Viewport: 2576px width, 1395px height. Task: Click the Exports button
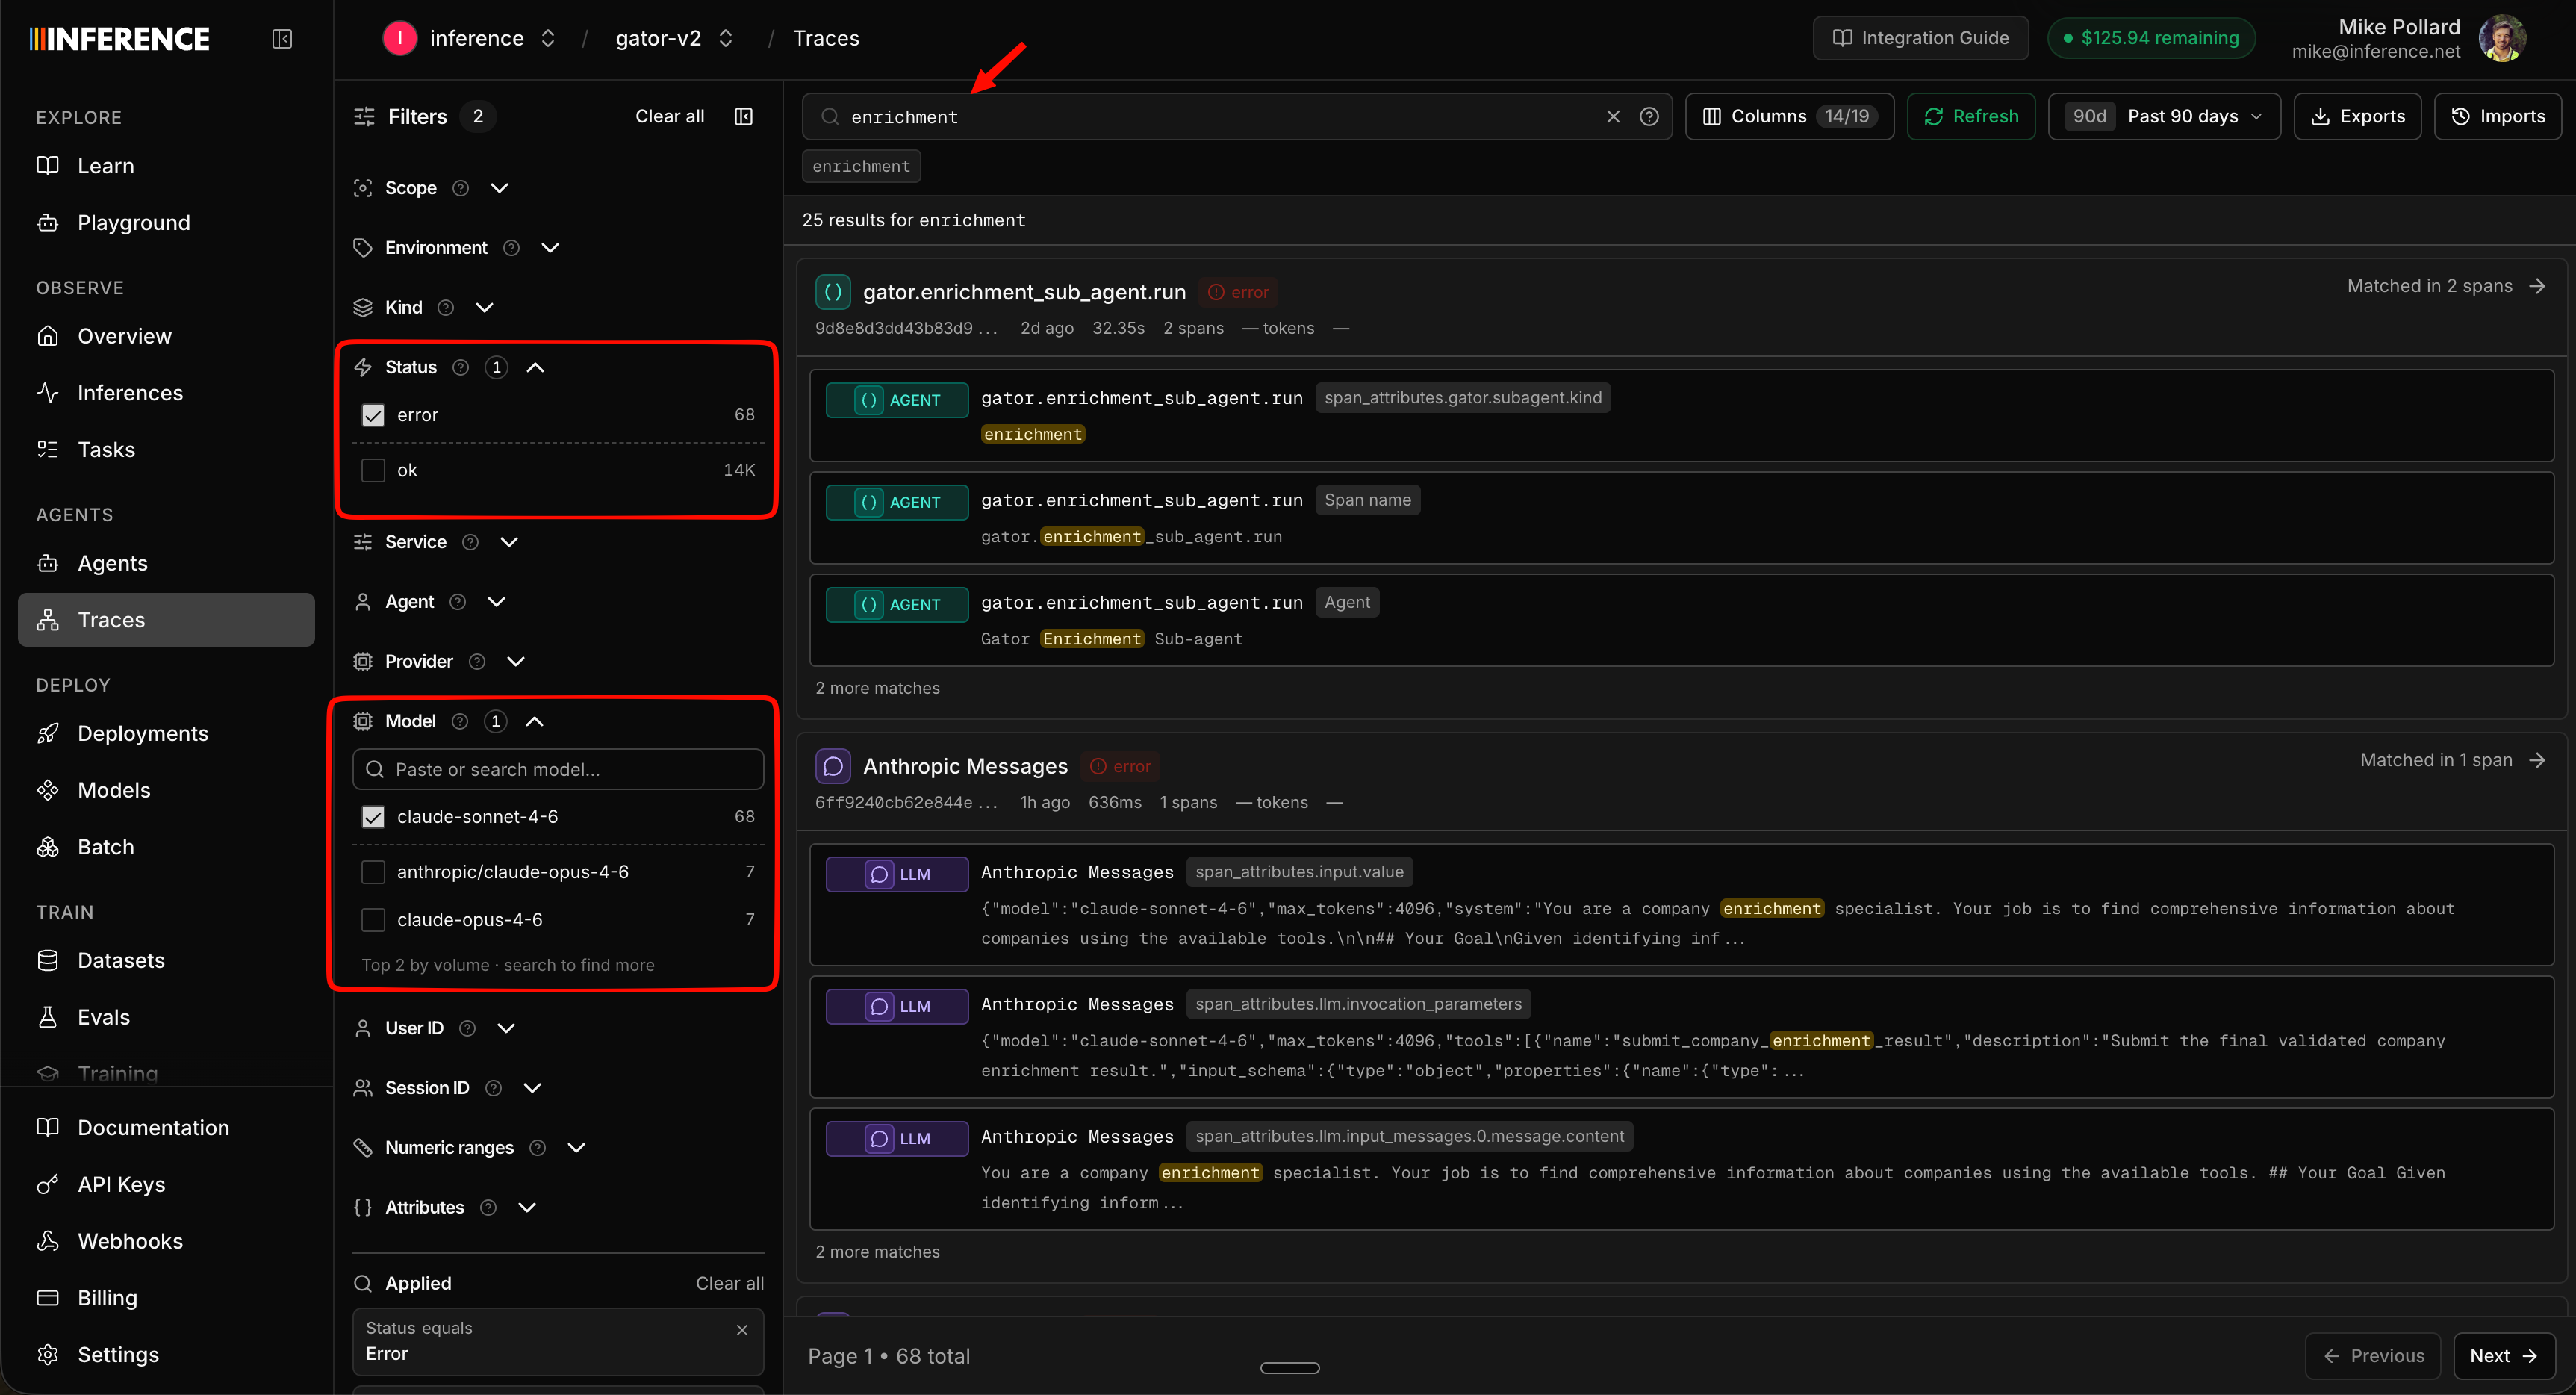pos(2357,117)
